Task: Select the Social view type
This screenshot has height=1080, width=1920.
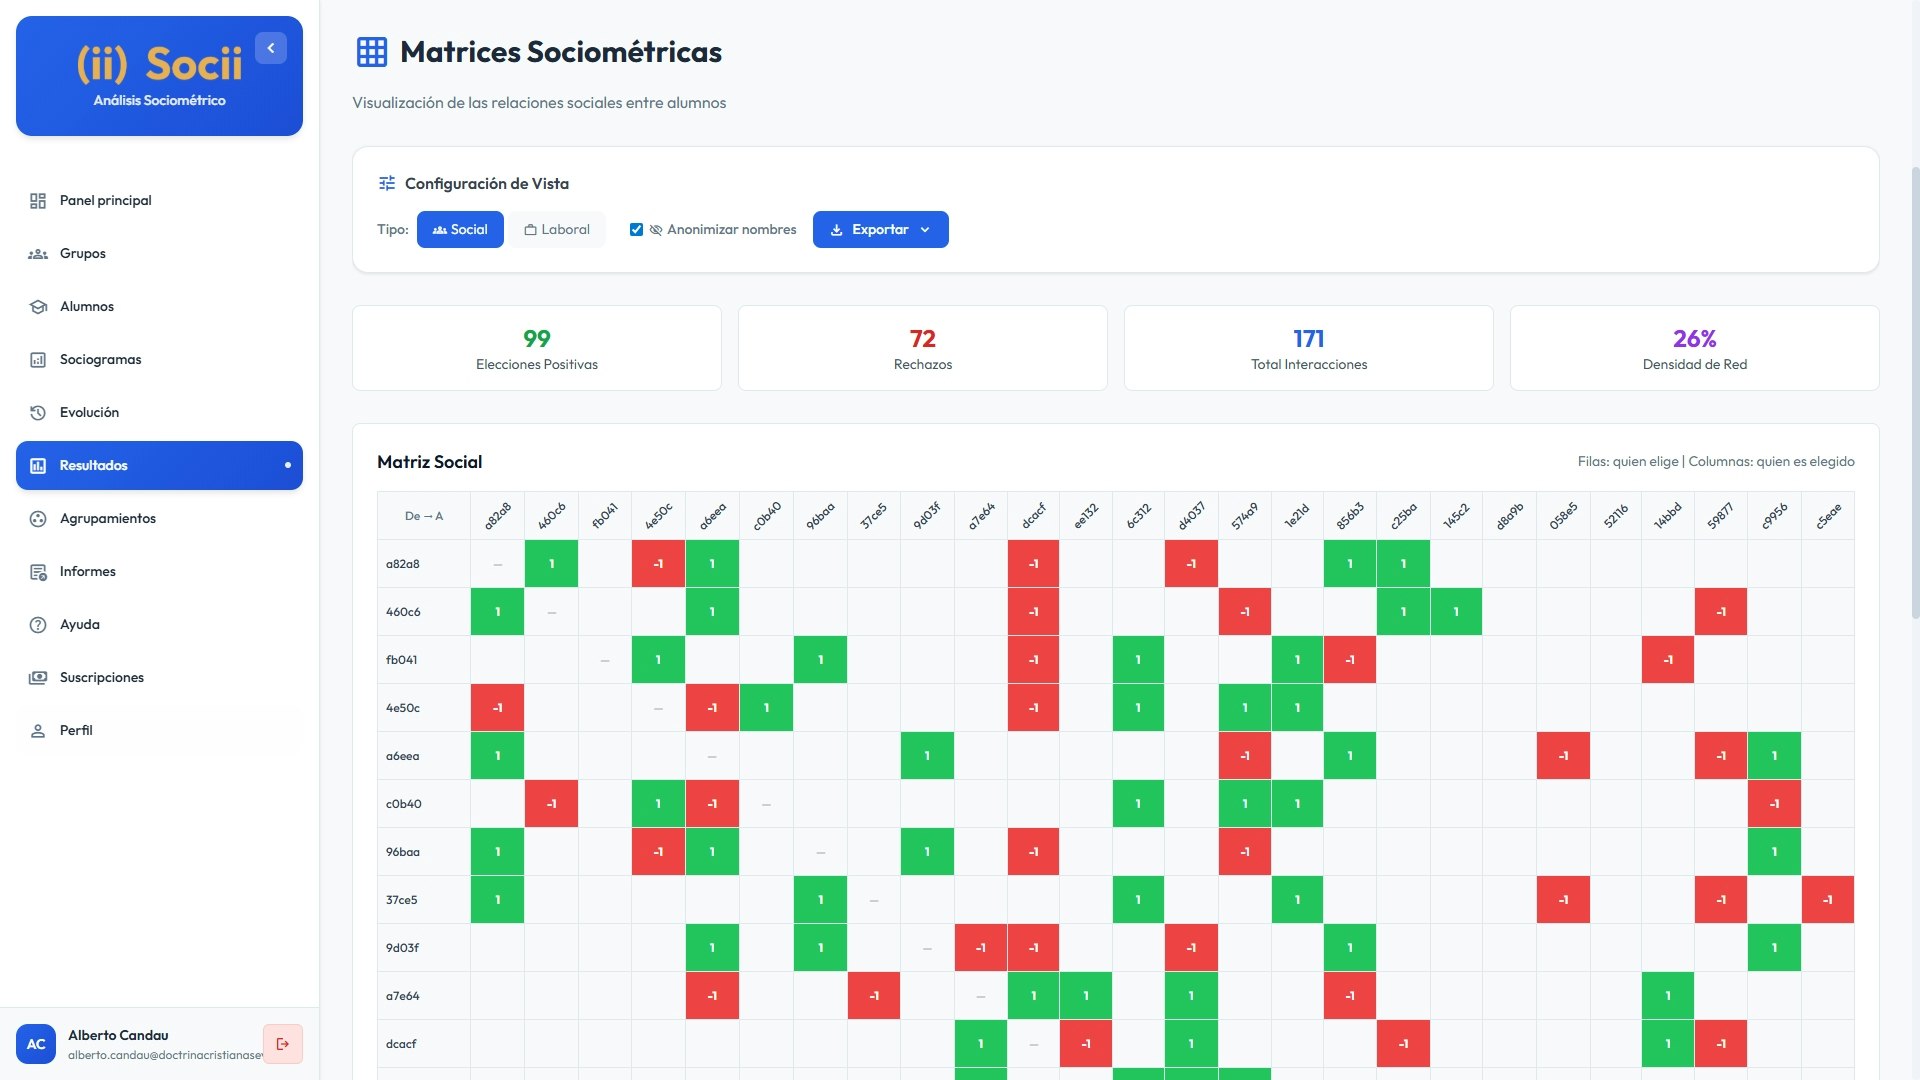Action: [460, 229]
